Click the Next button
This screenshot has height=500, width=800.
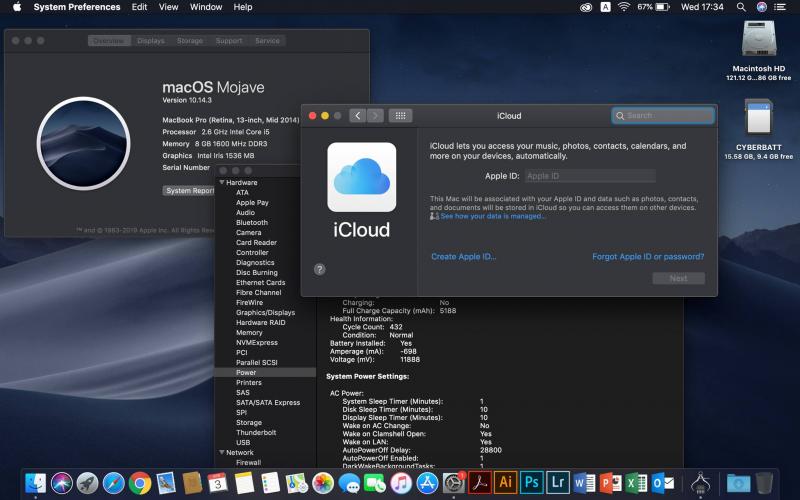coord(679,278)
